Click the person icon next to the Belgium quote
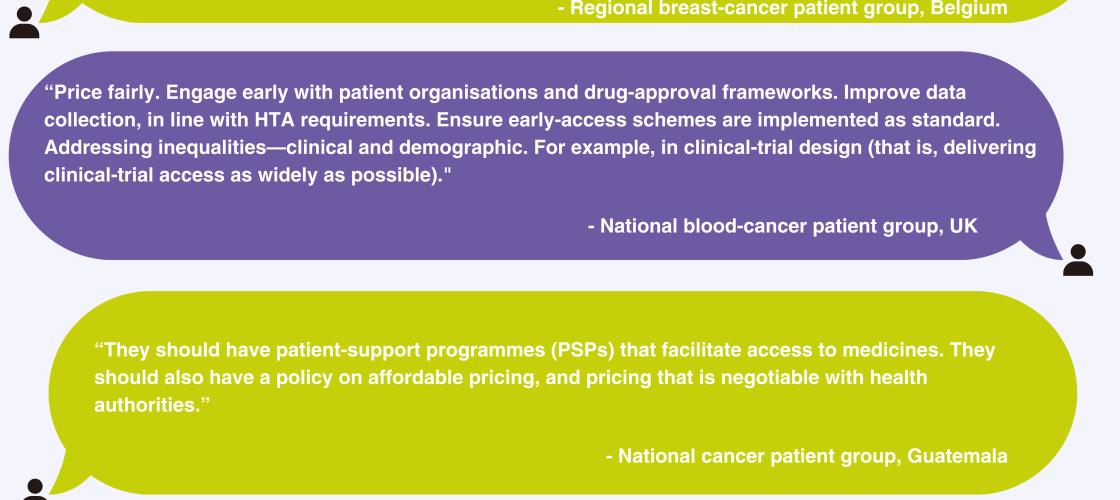The width and height of the screenshot is (1120, 500). [24, 22]
